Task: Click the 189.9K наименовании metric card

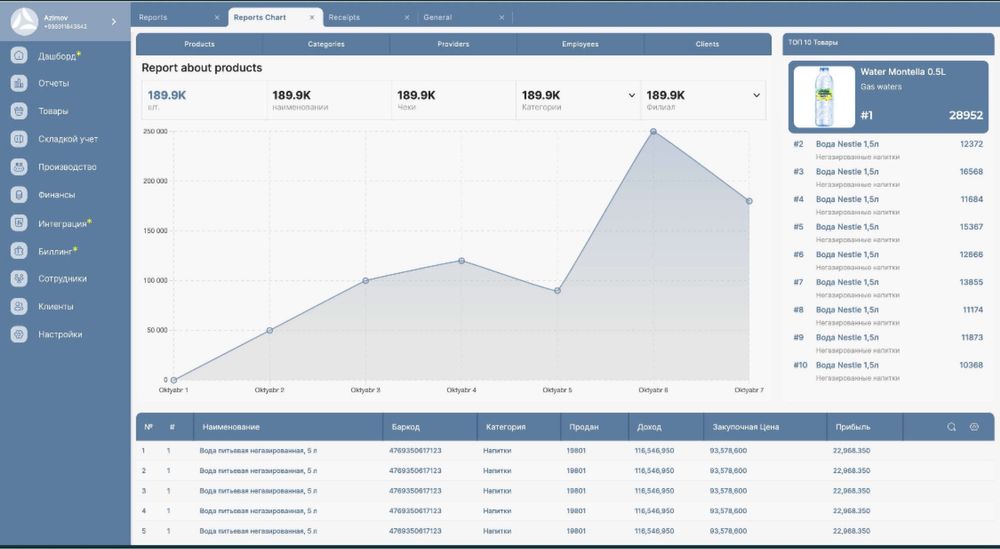Action: pos(328,100)
